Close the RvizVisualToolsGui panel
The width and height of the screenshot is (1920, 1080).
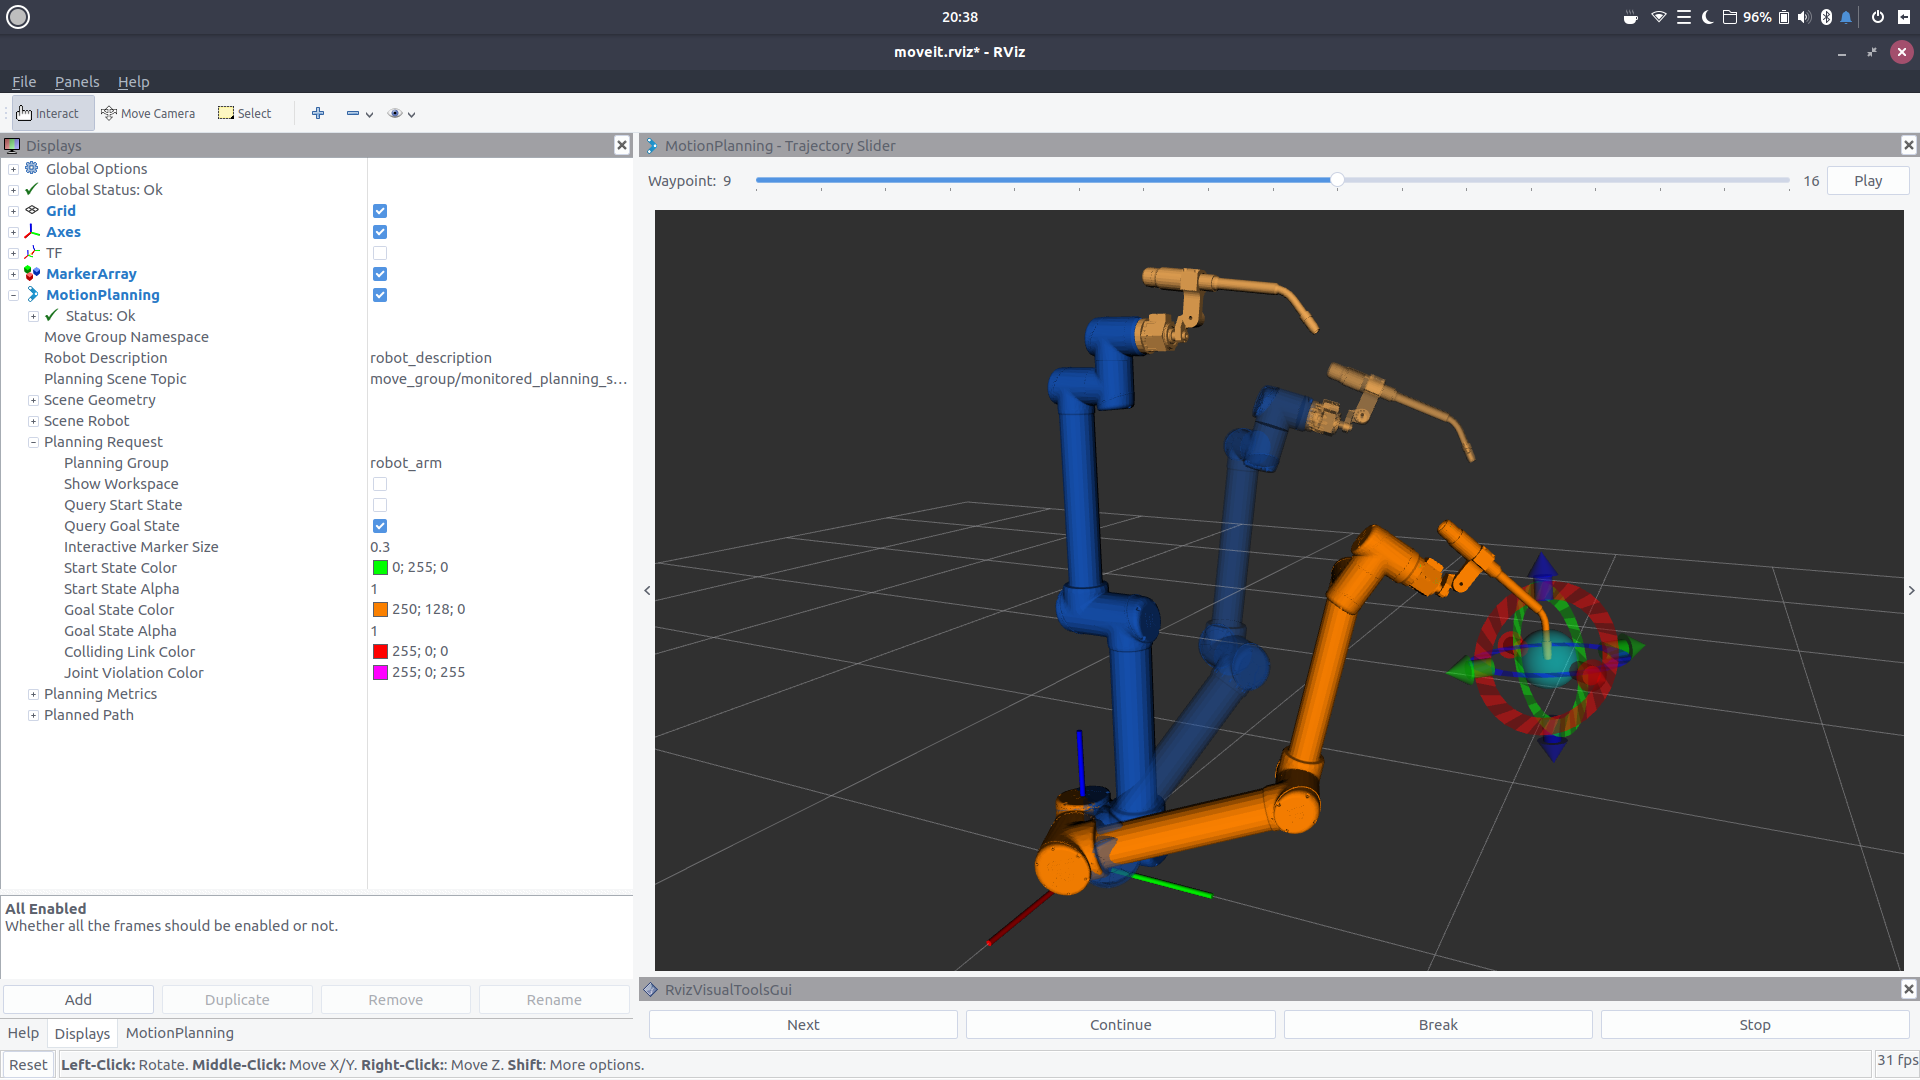coord(1908,989)
